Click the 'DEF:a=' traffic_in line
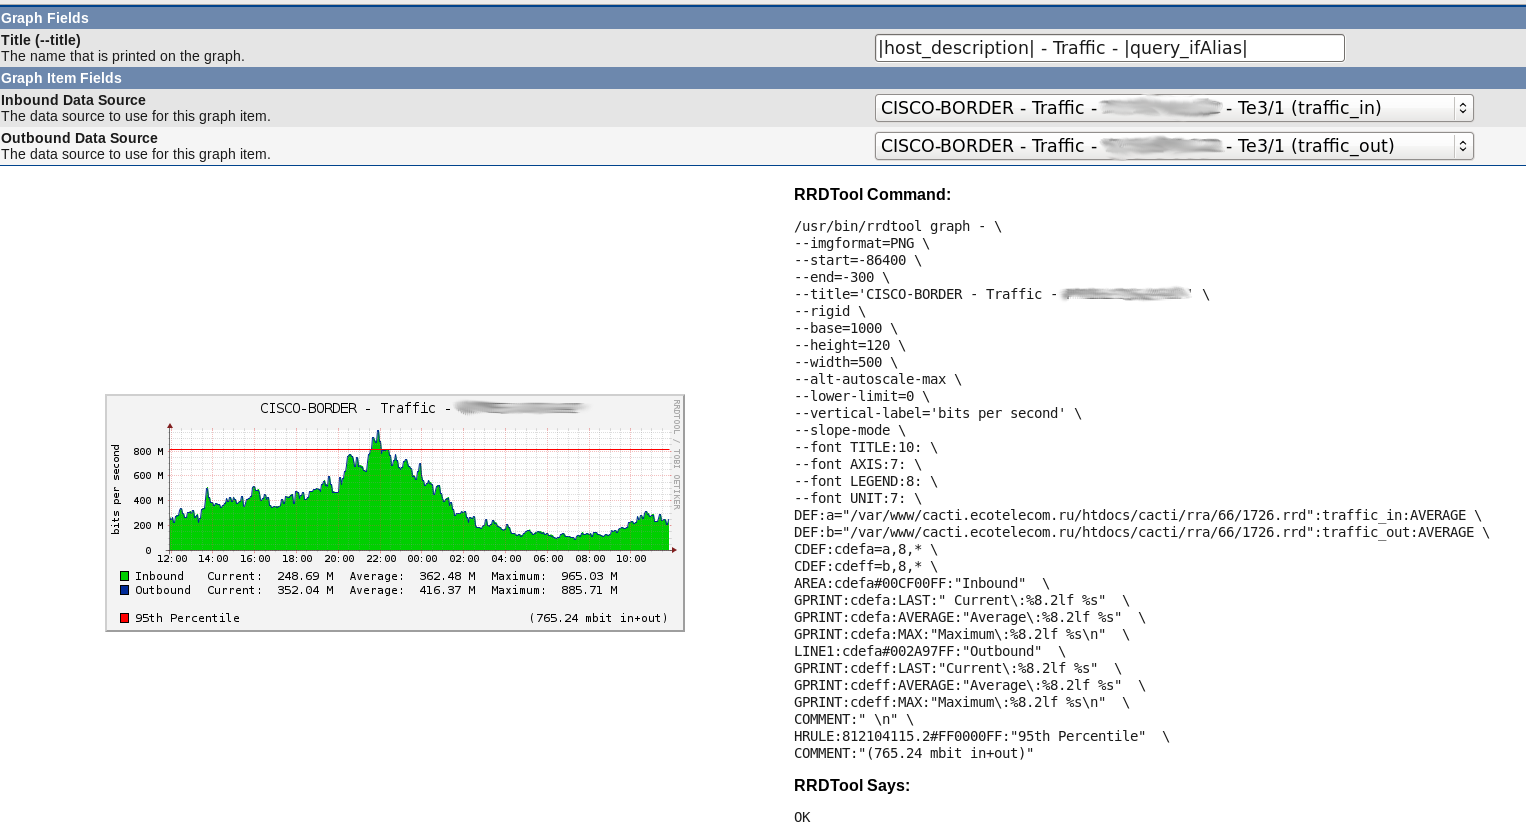Screen dimensions: 1526x832 (x=1138, y=515)
